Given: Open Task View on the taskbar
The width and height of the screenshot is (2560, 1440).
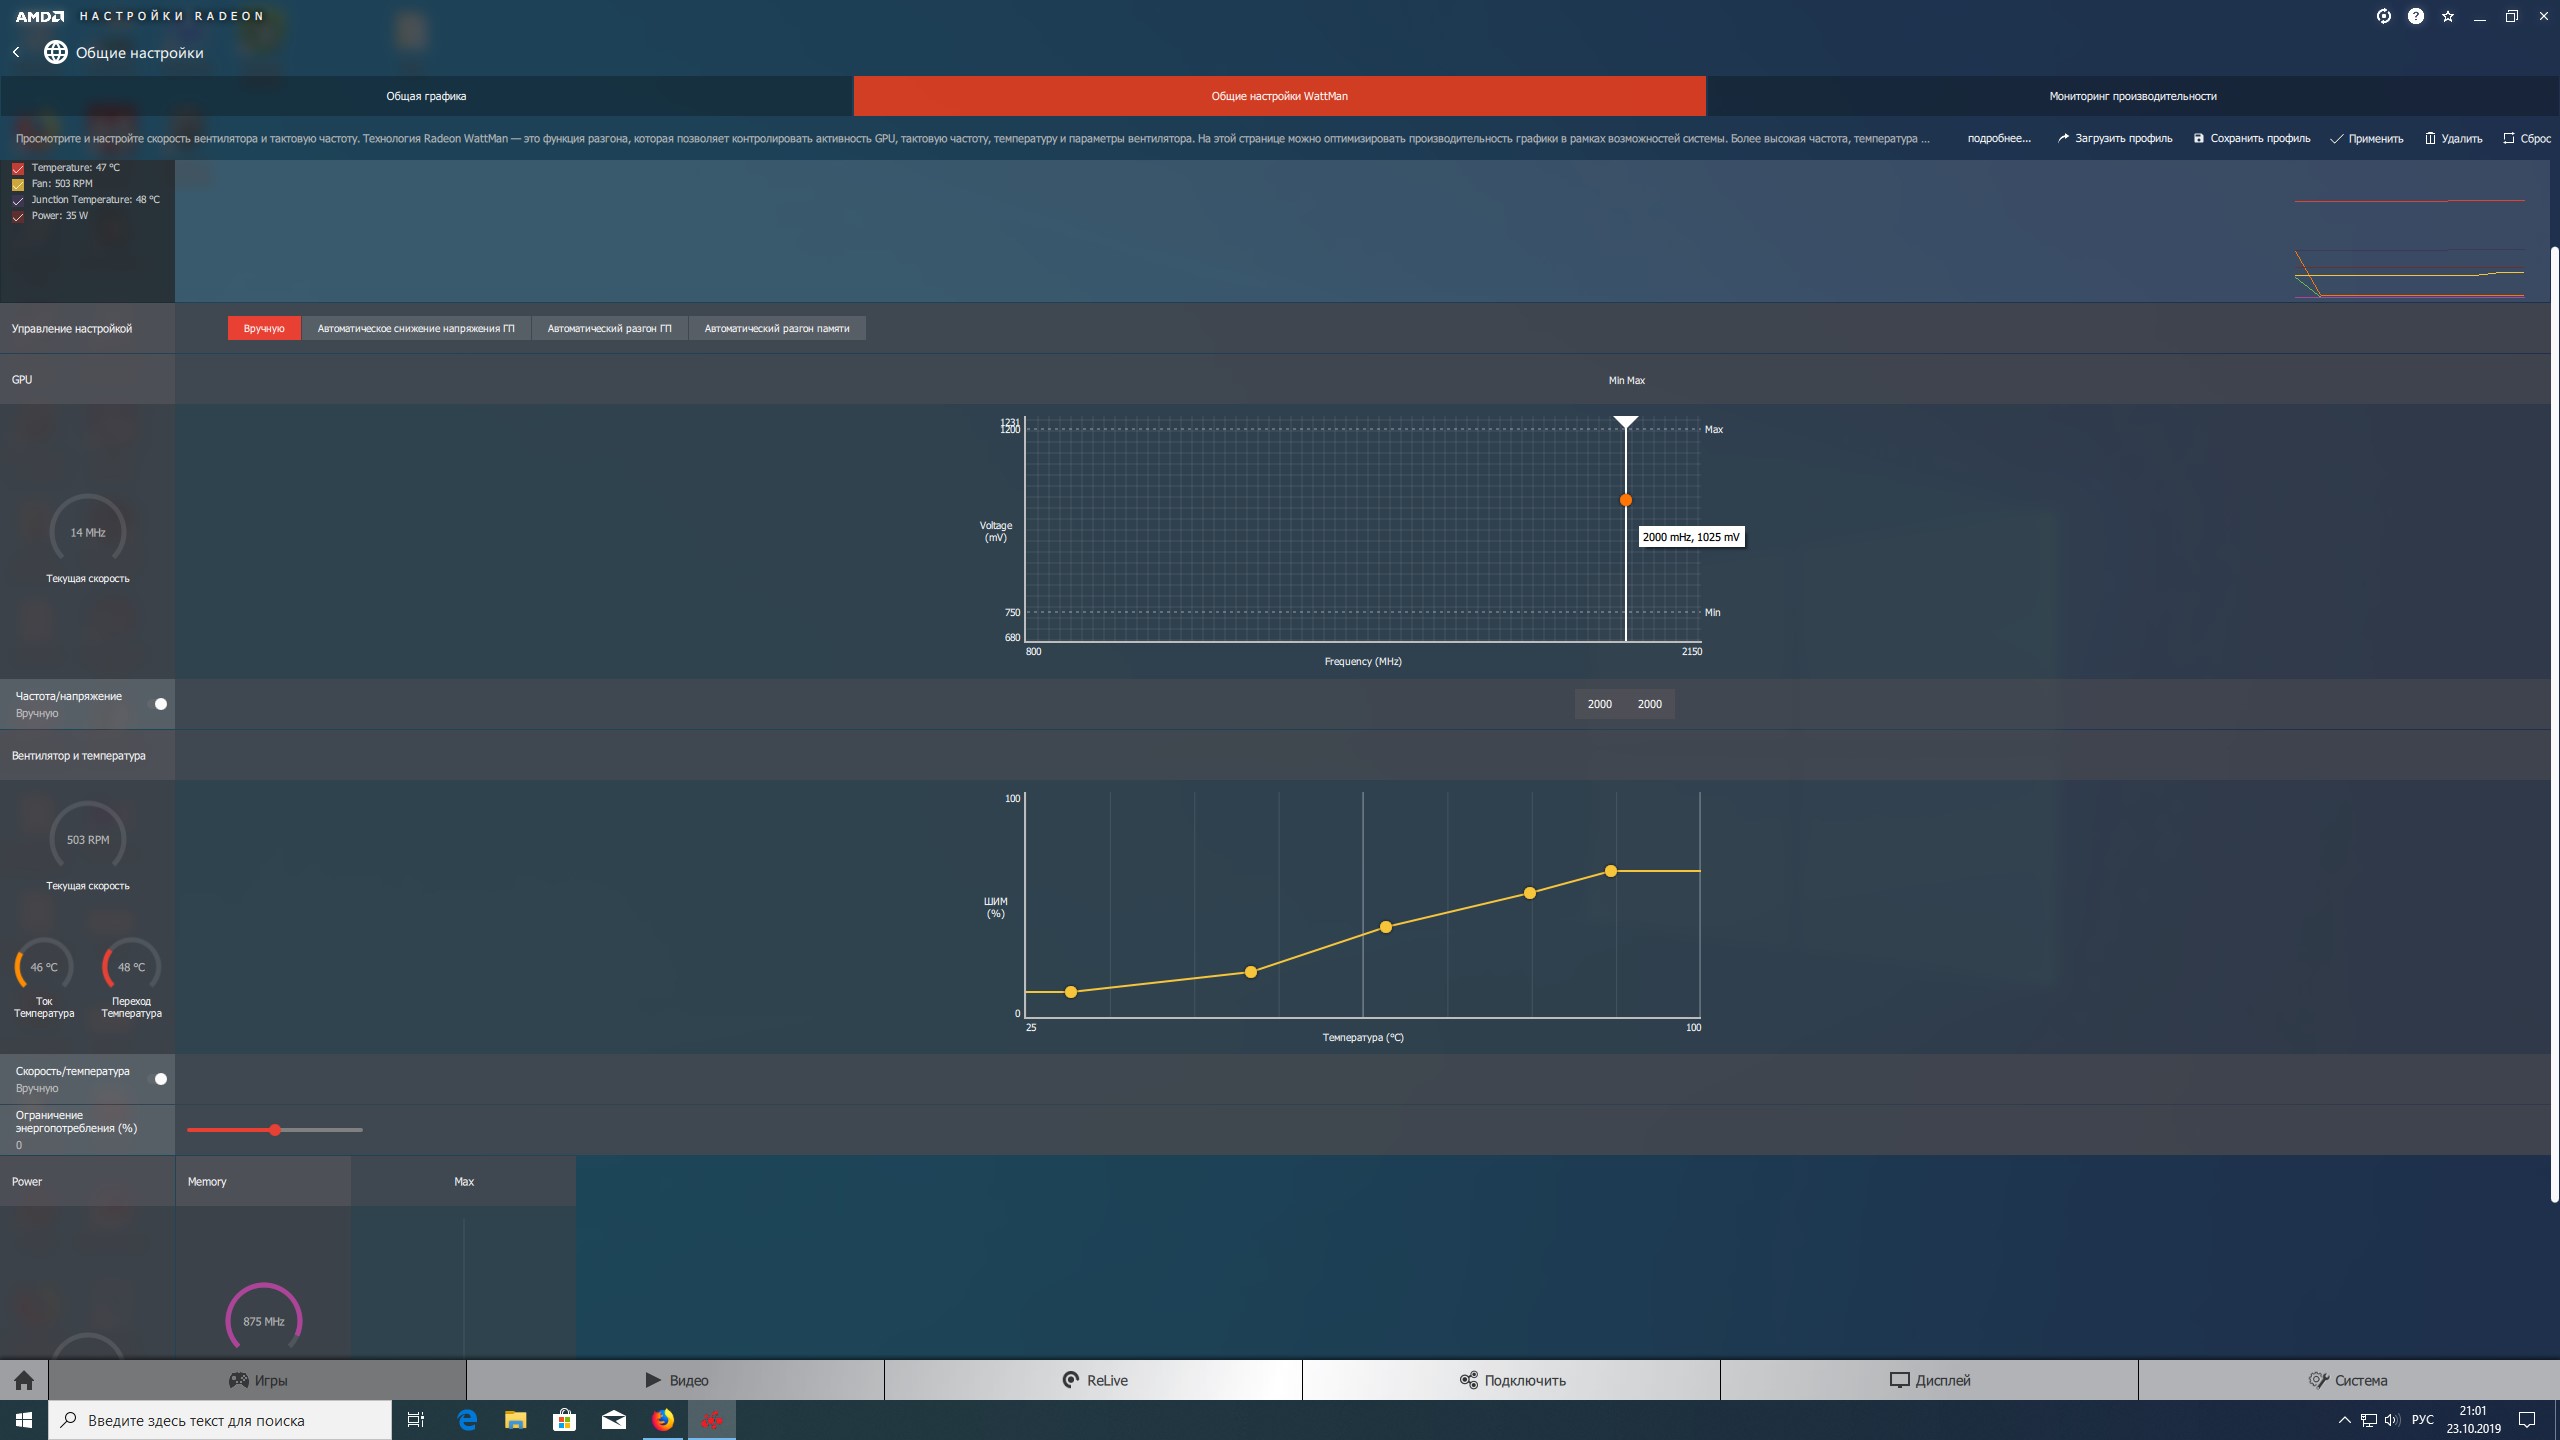Looking at the screenshot, I should pos(416,1419).
